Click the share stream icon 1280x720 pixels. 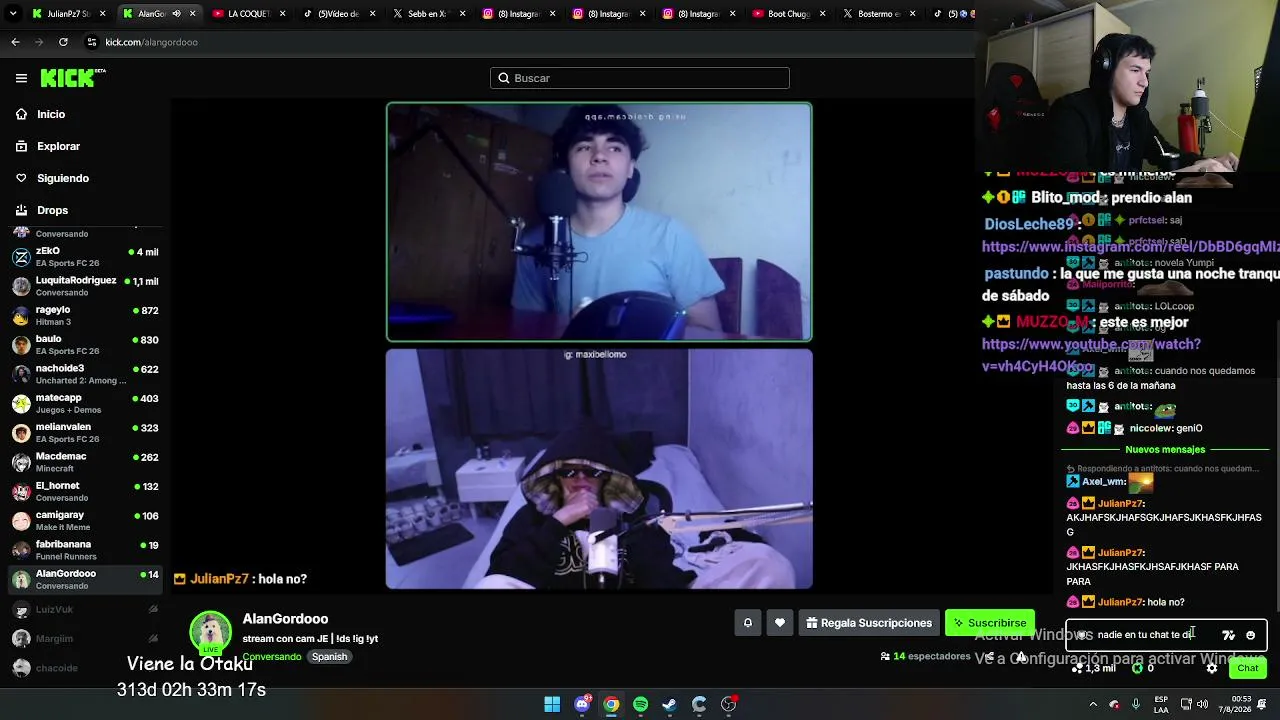pos(989,657)
